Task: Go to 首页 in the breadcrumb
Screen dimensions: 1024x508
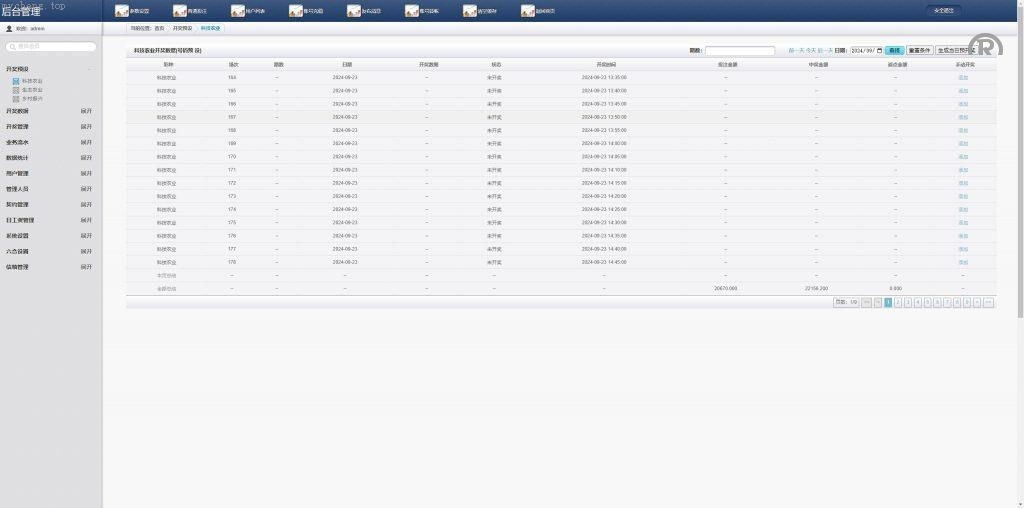Action: [x=160, y=29]
